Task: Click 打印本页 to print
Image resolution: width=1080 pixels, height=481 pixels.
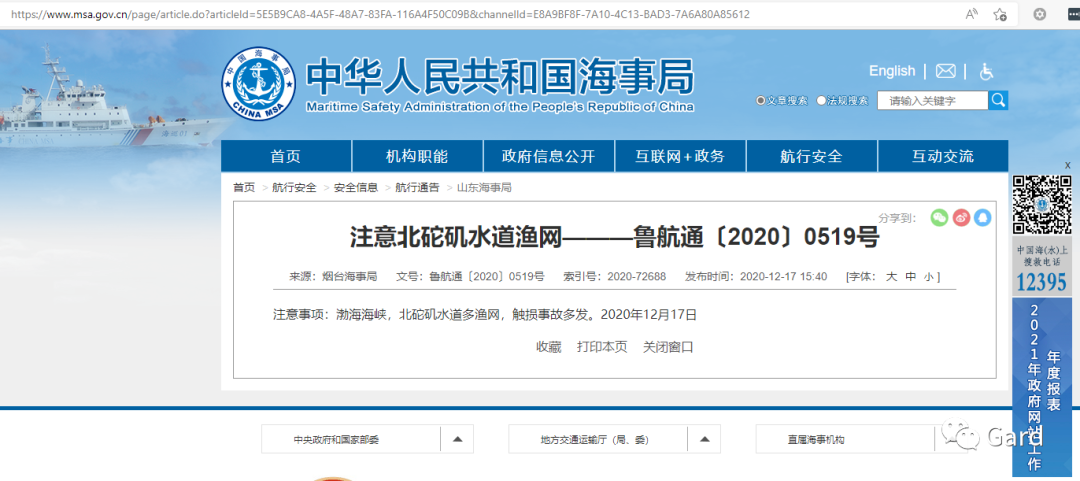Action: click(603, 347)
